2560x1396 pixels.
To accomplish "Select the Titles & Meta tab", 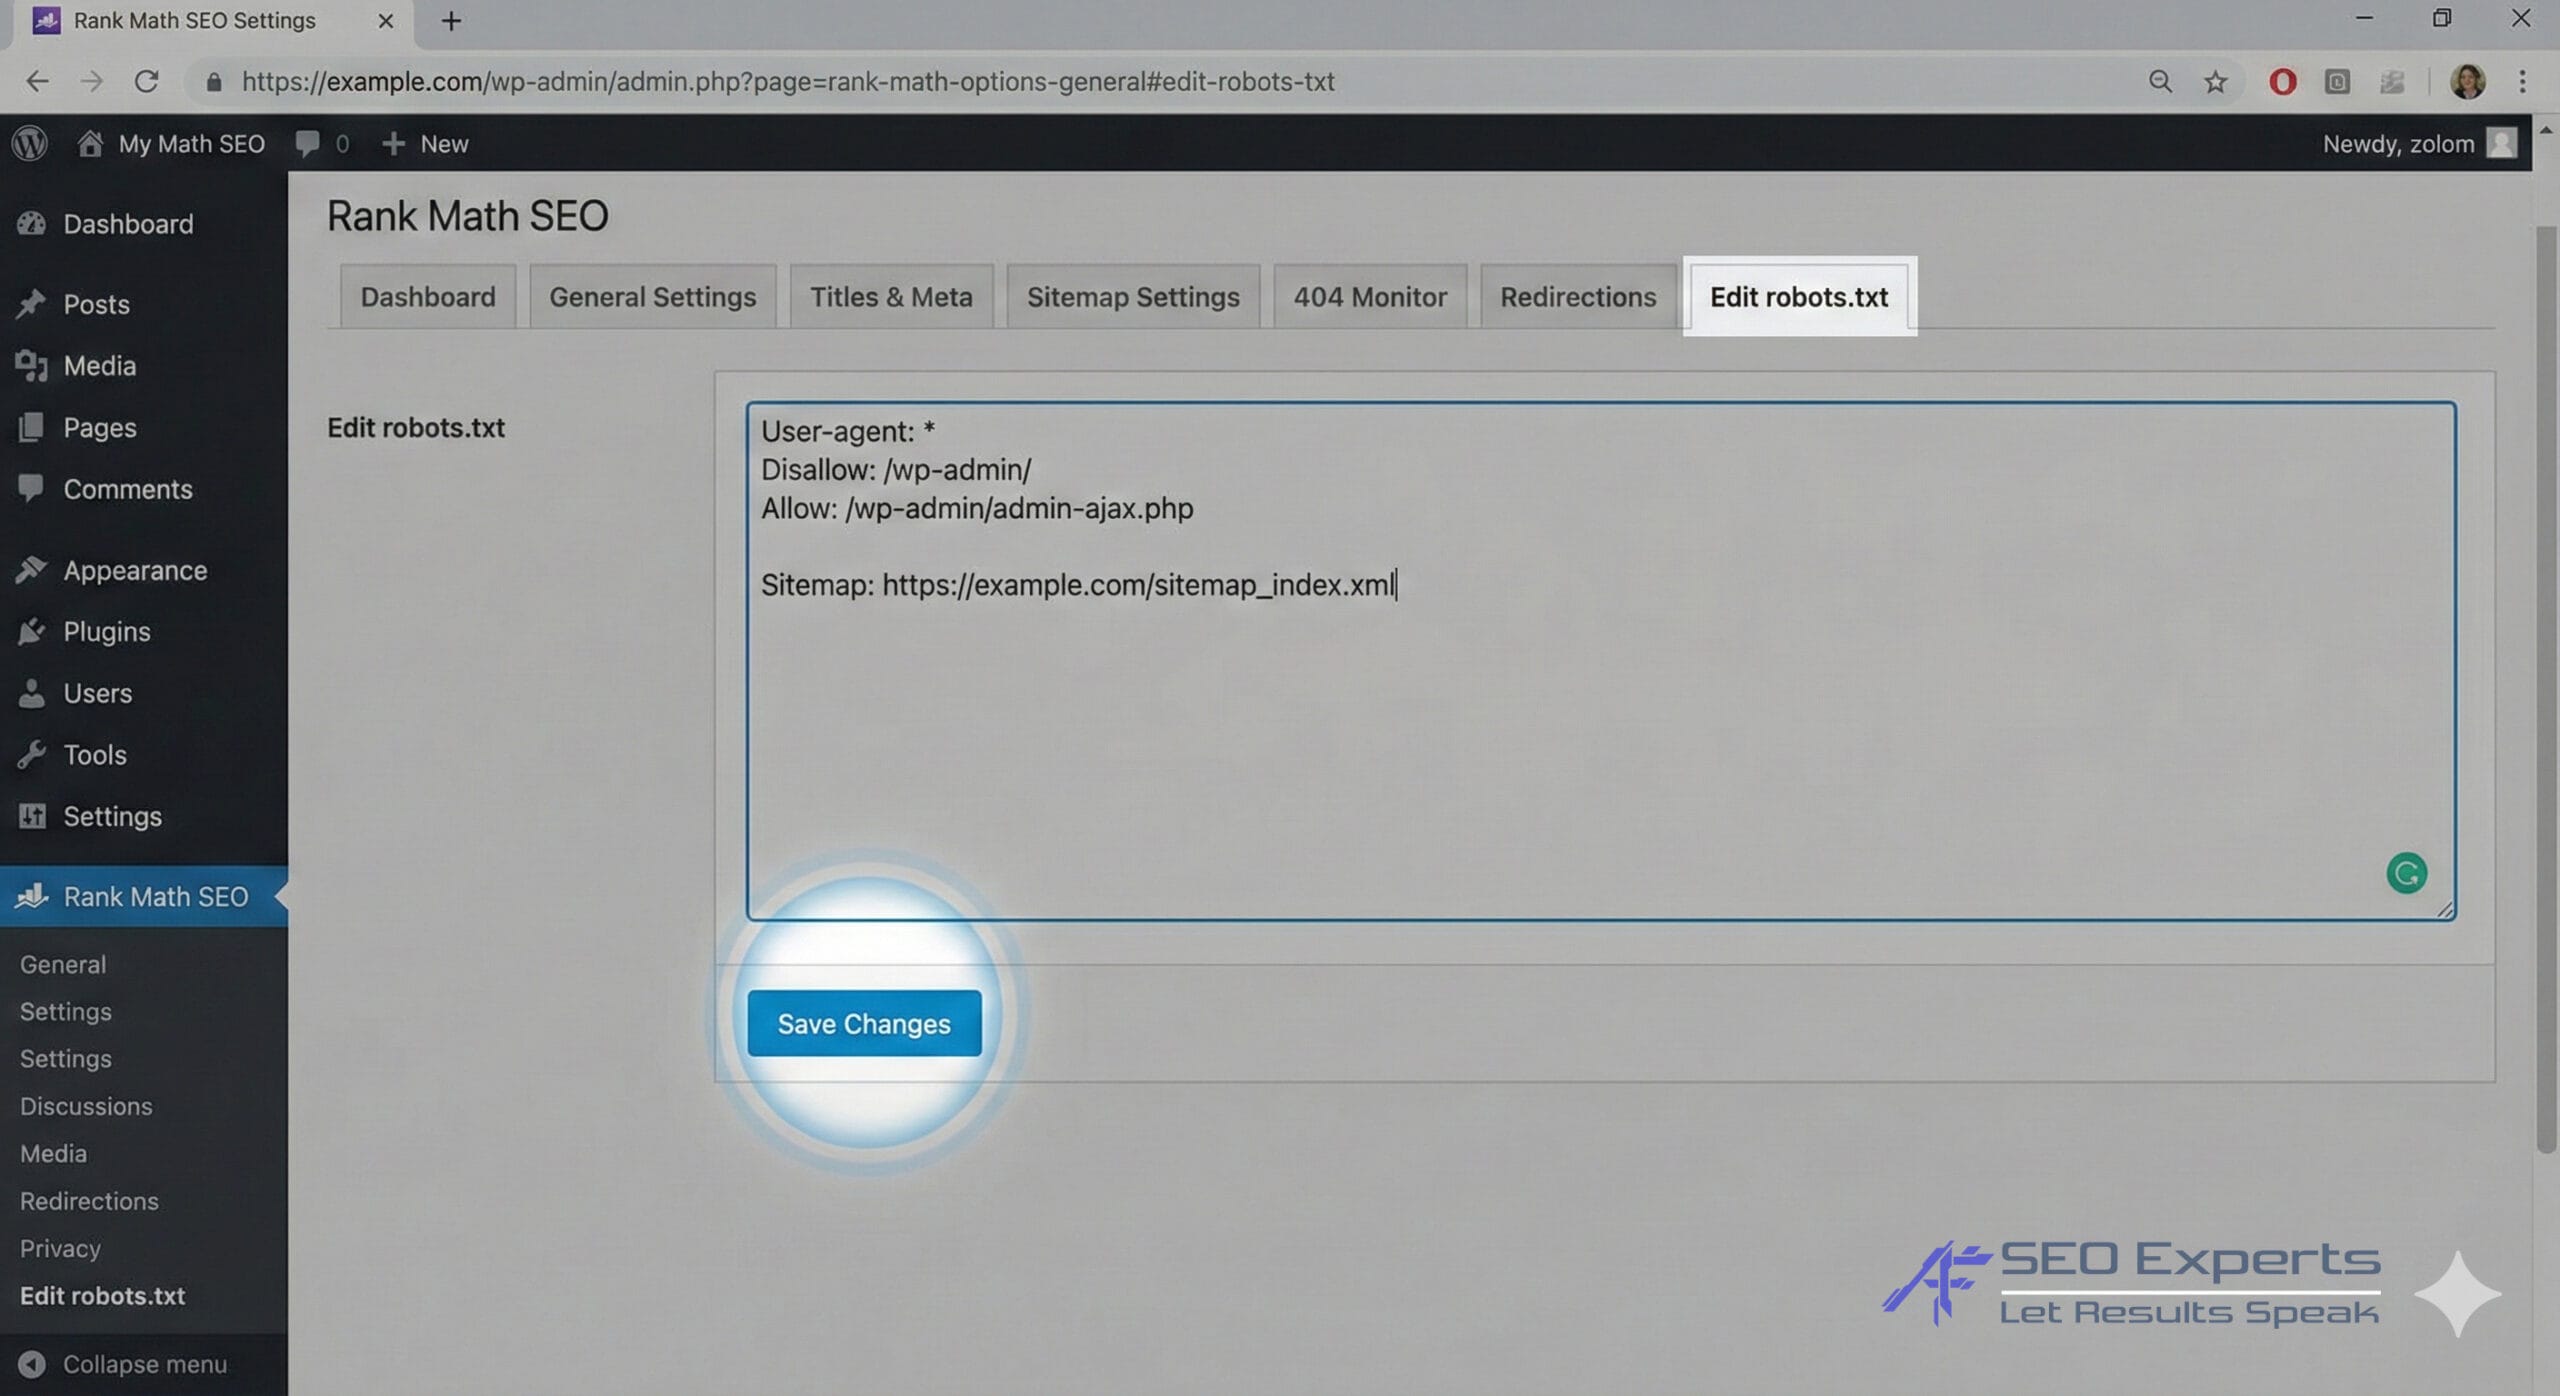I will click(890, 296).
